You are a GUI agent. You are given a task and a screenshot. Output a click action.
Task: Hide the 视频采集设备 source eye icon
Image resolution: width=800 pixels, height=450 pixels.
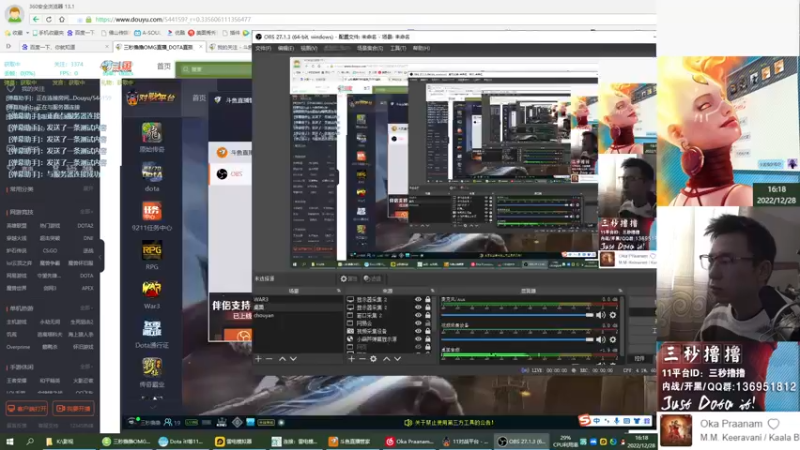point(418,331)
